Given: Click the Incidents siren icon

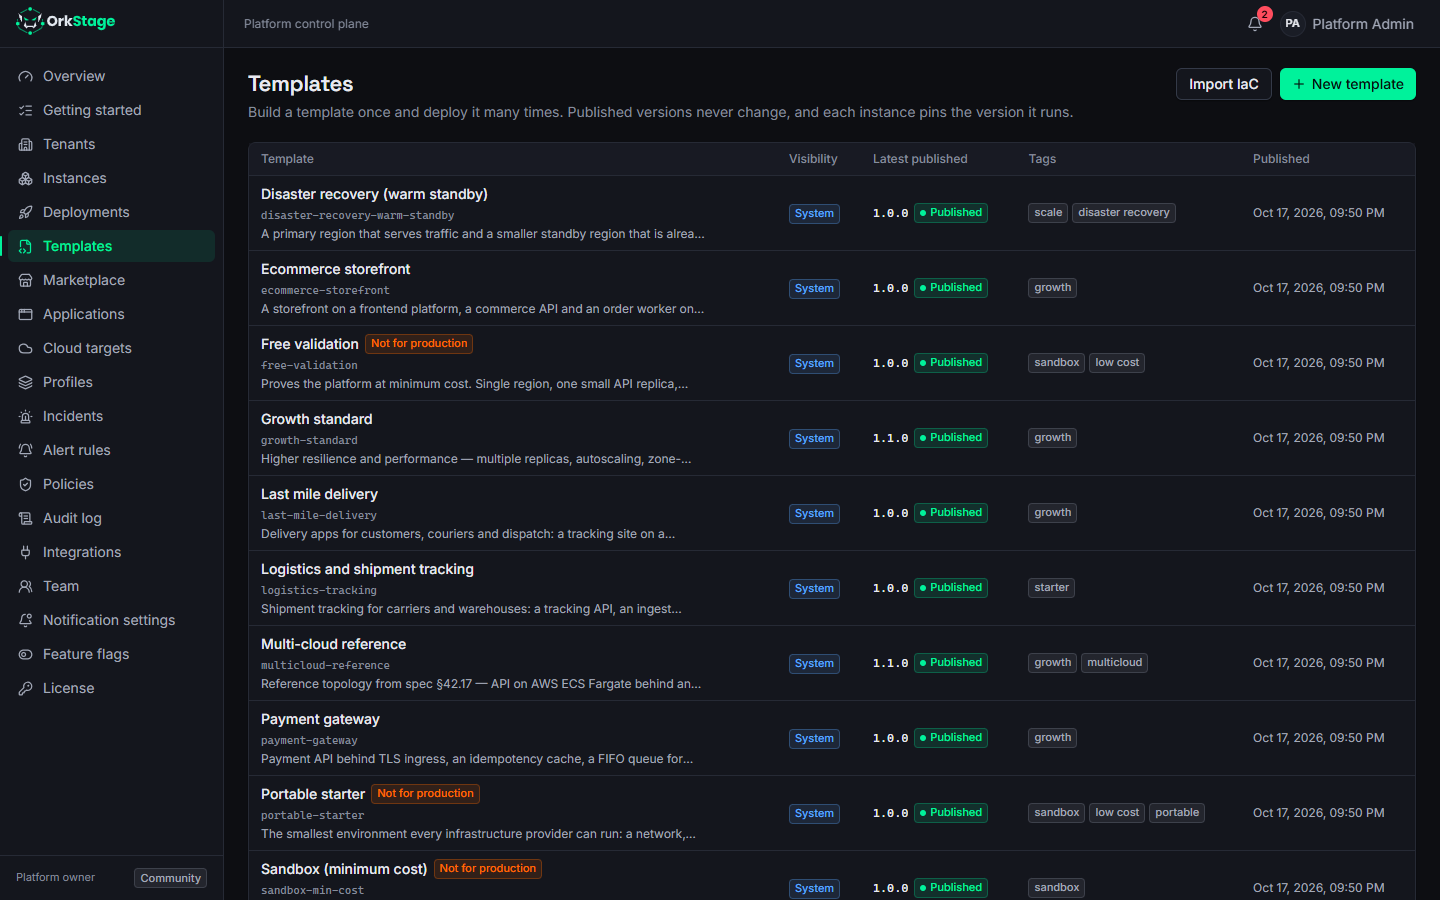Looking at the screenshot, I should [26, 416].
